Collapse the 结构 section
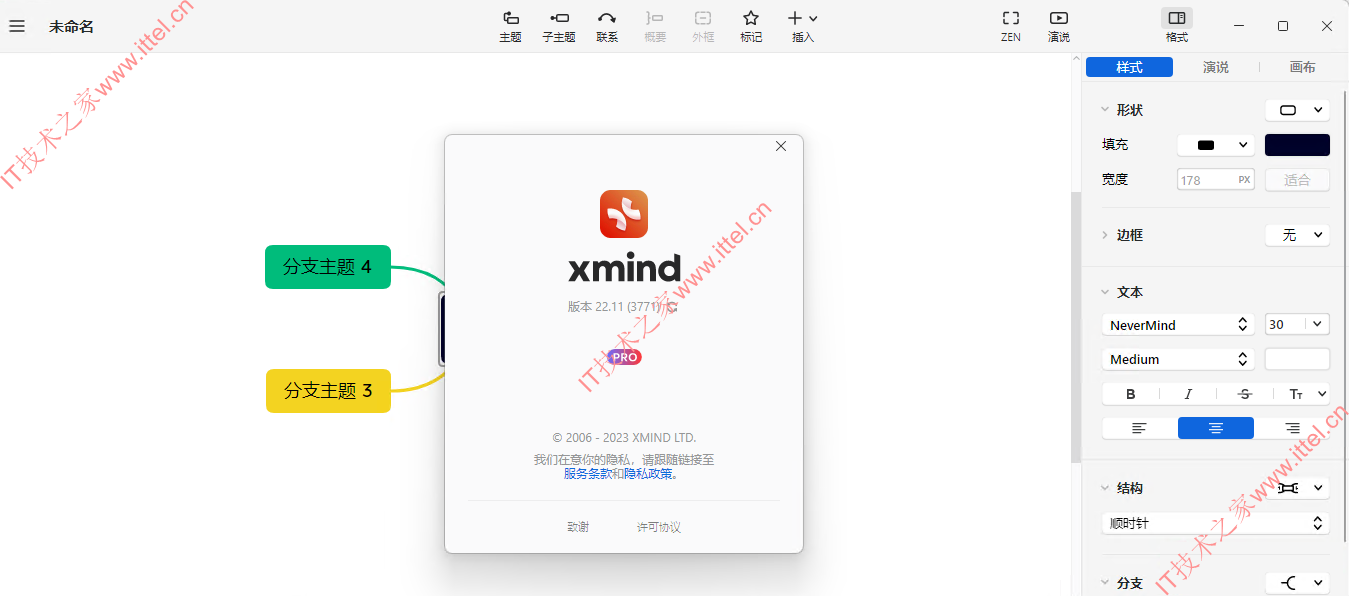The height and width of the screenshot is (596, 1349). (x=1105, y=488)
